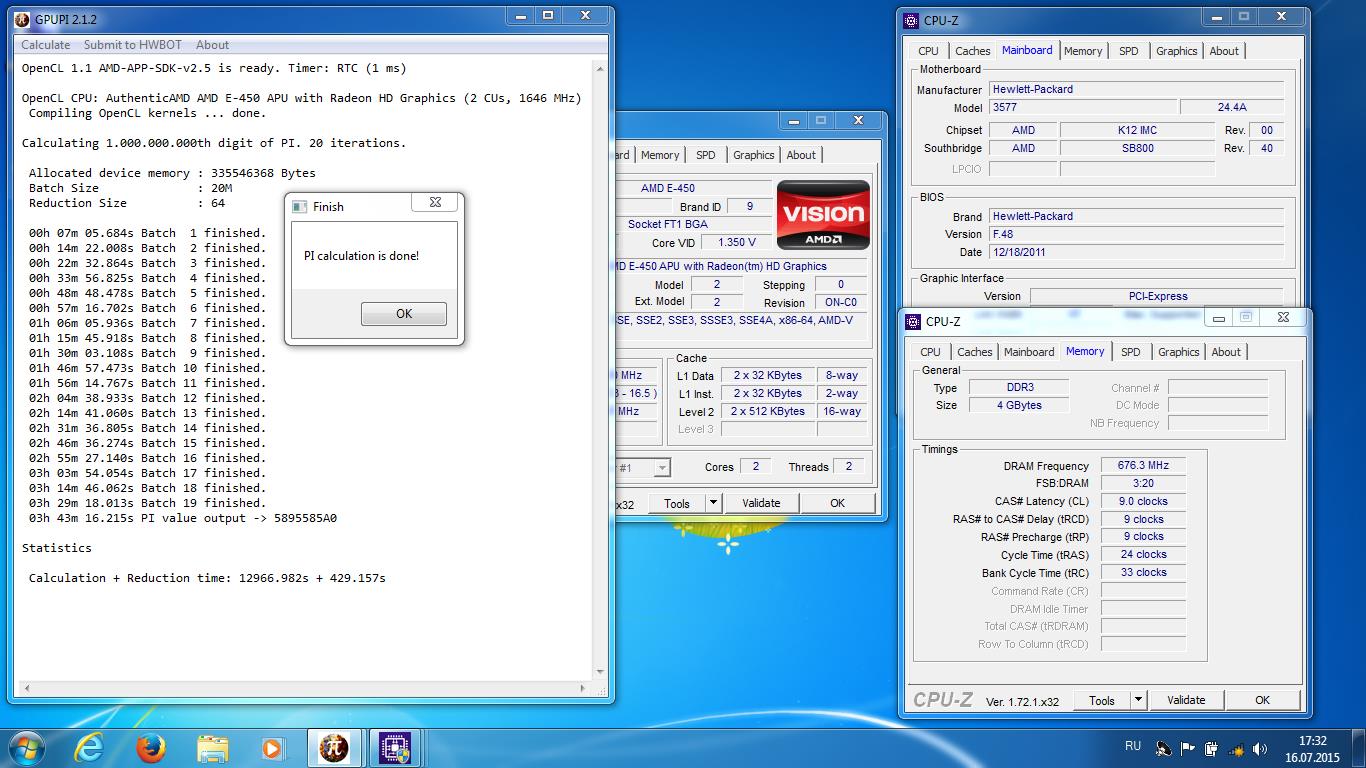
Task: Click BIOS version field F.48
Action: point(1136,234)
